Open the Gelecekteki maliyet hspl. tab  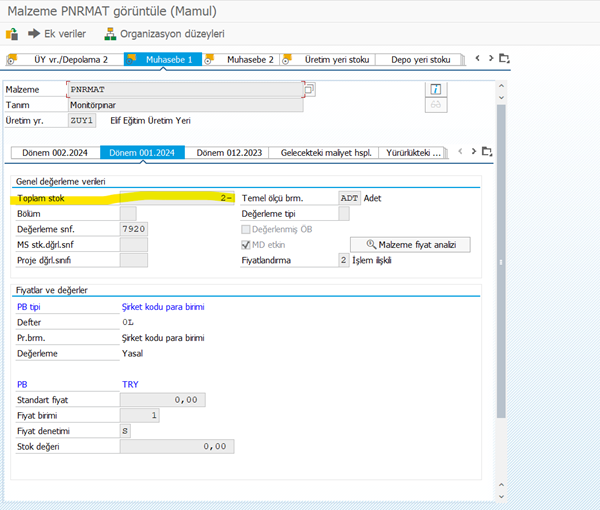click(325, 153)
